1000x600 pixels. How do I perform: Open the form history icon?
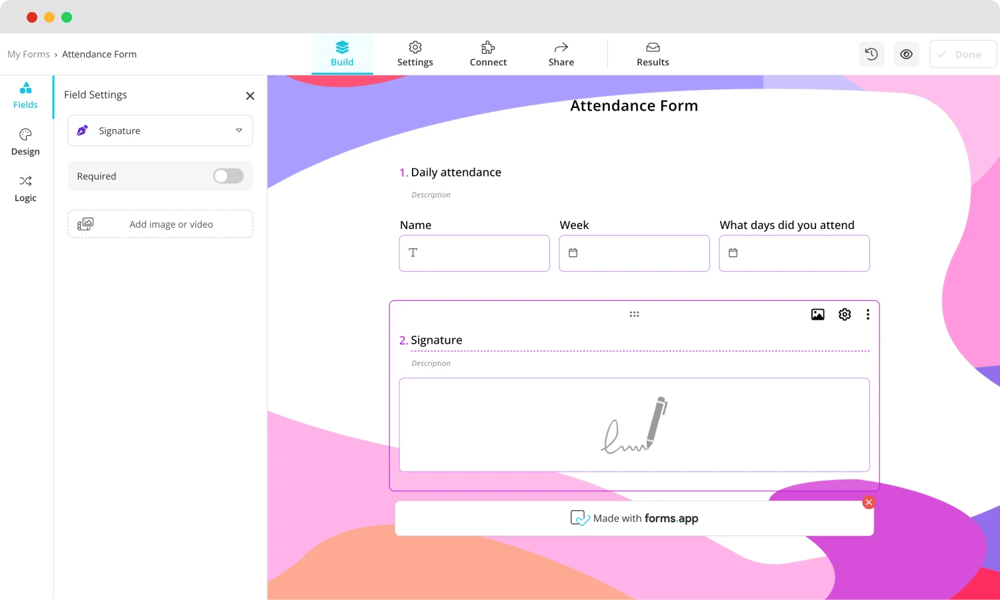(871, 54)
